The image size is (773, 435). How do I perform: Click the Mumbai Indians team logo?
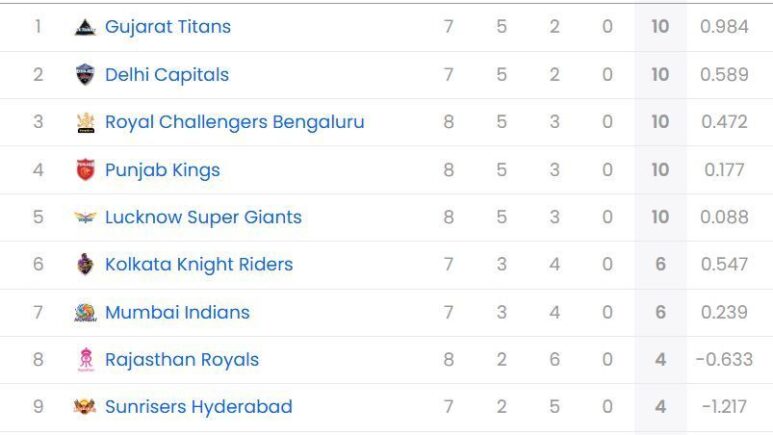point(86,312)
